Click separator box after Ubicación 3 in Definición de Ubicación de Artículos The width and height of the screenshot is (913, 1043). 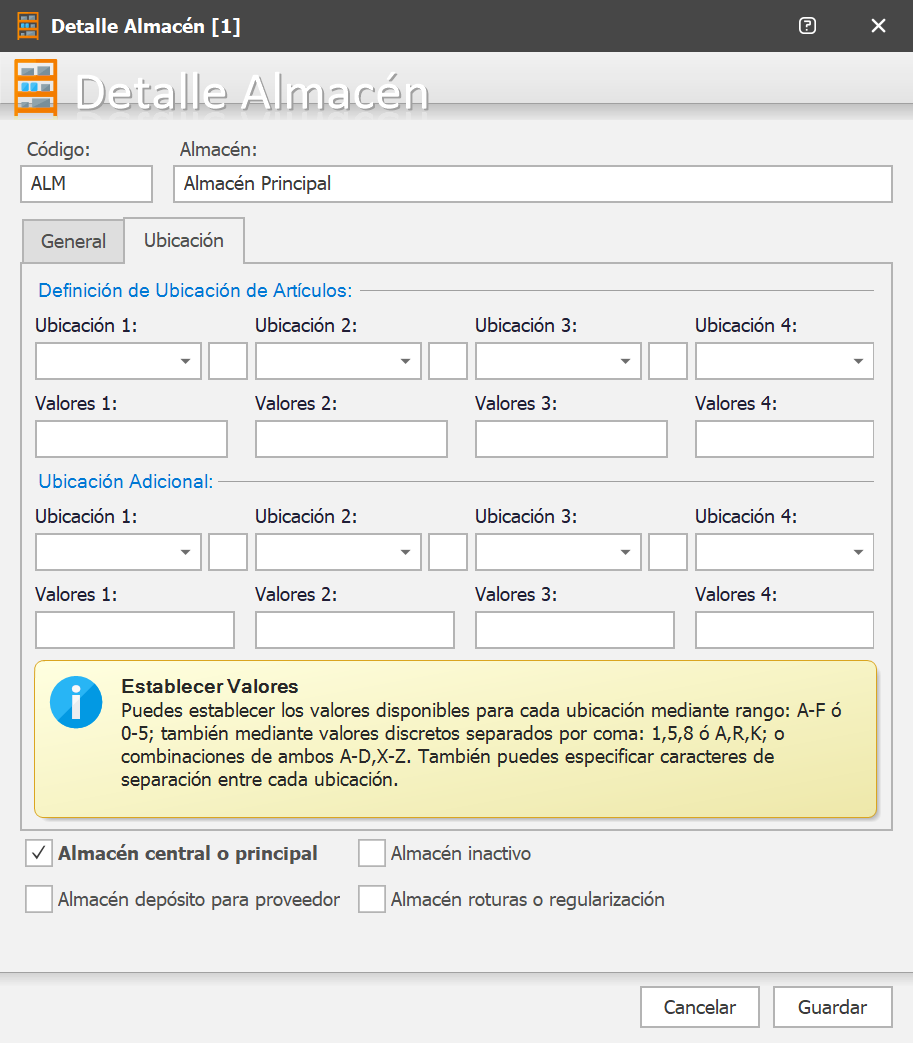tap(668, 361)
